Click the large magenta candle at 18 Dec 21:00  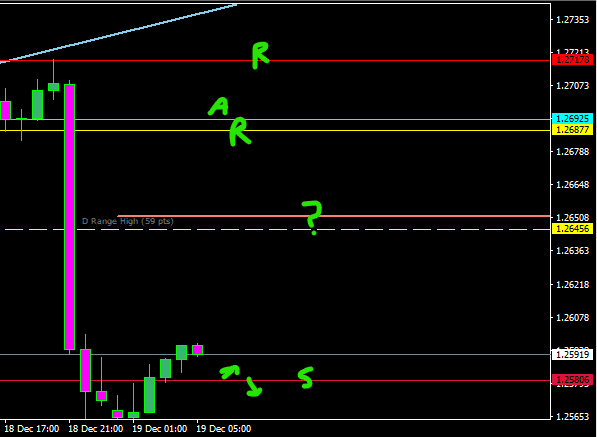pos(69,217)
